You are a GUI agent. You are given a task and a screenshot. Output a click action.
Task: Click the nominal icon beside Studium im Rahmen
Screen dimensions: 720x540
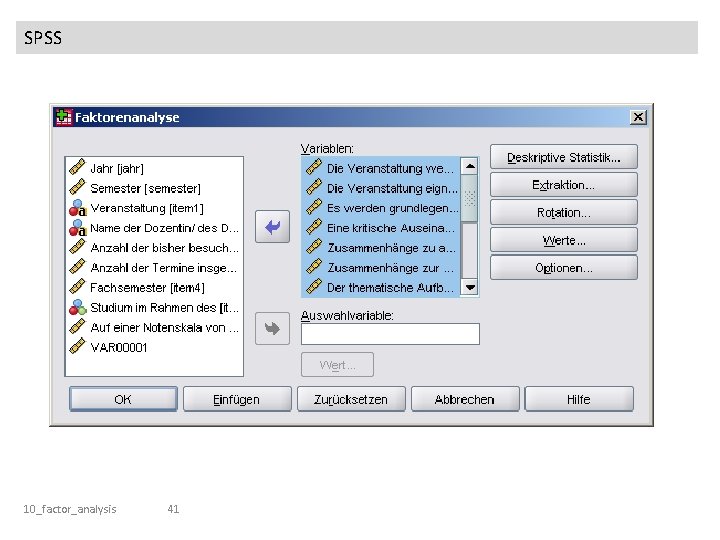77,307
